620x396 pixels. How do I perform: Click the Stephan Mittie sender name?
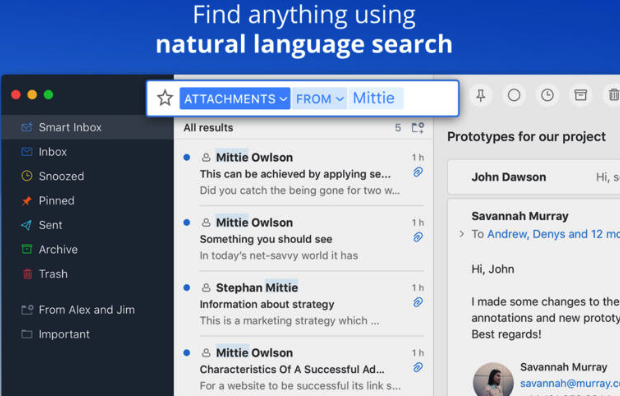point(257,288)
